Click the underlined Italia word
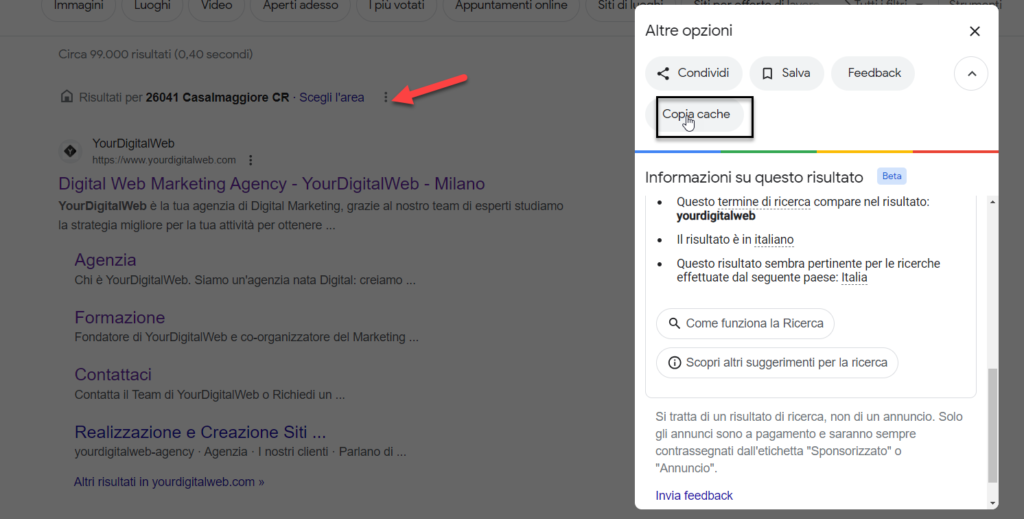 [854, 277]
